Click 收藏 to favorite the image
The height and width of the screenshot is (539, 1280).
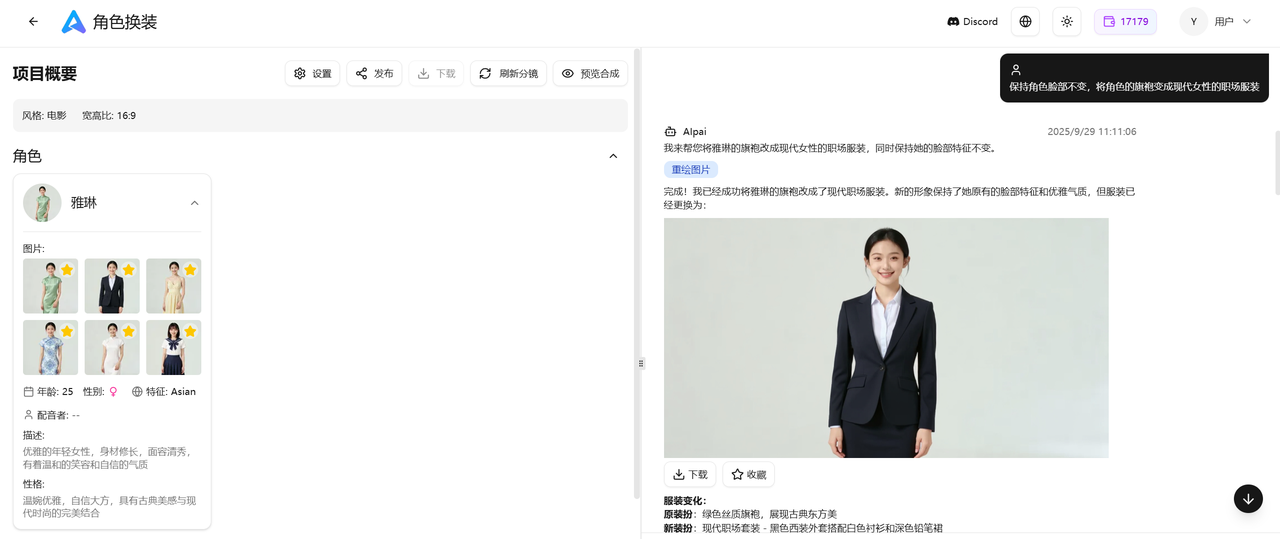[748, 475]
